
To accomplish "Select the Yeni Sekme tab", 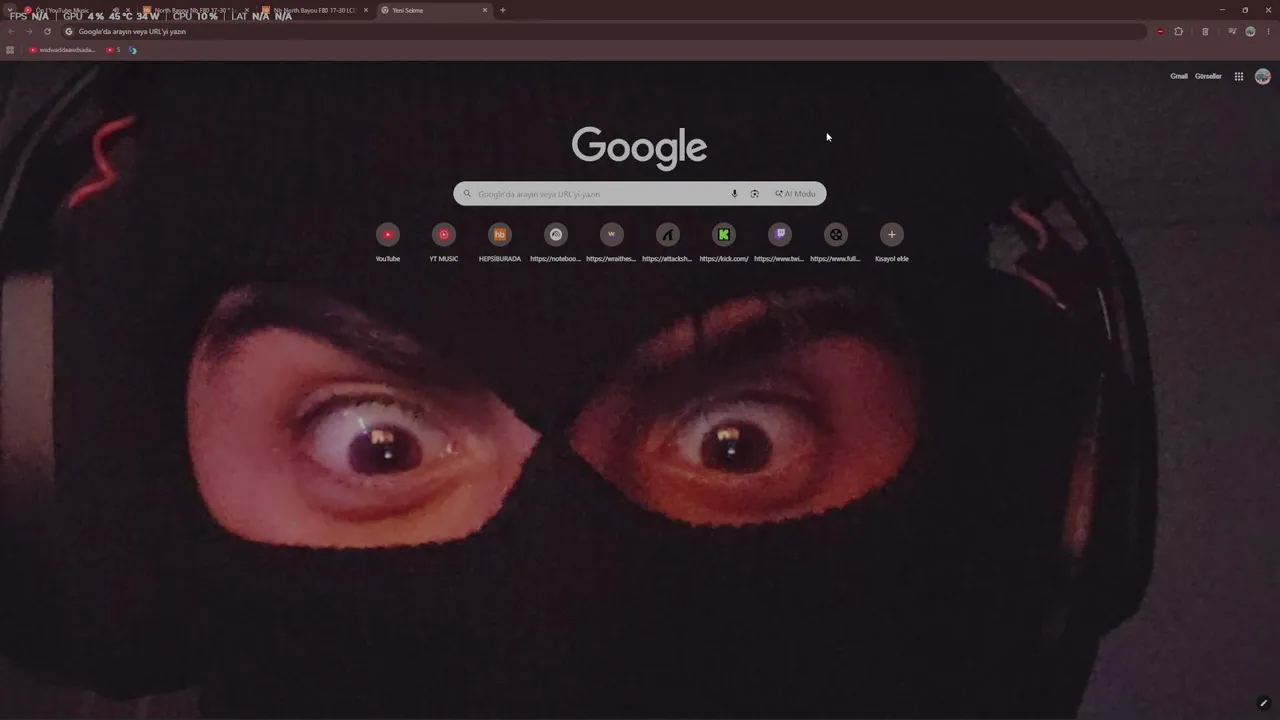I will pos(435,10).
